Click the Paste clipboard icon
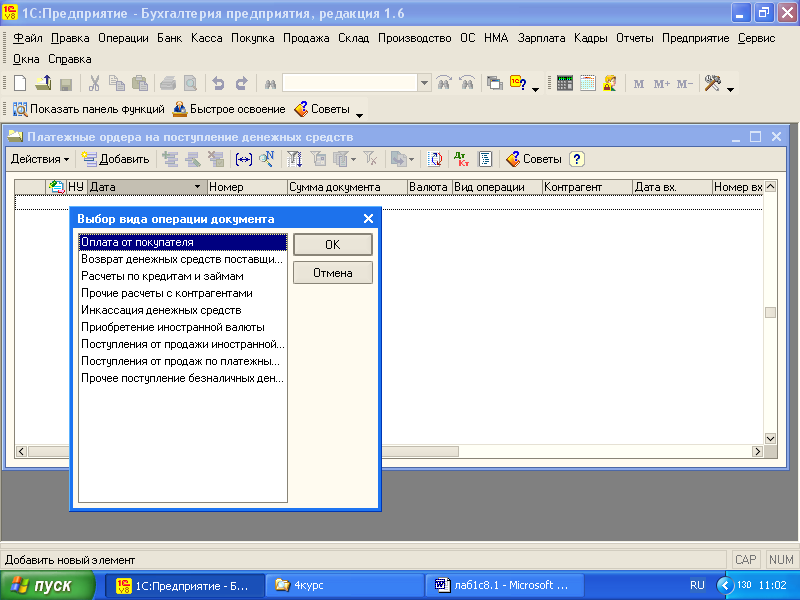Viewport: 800px width, 600px height. tap(140, 83)
